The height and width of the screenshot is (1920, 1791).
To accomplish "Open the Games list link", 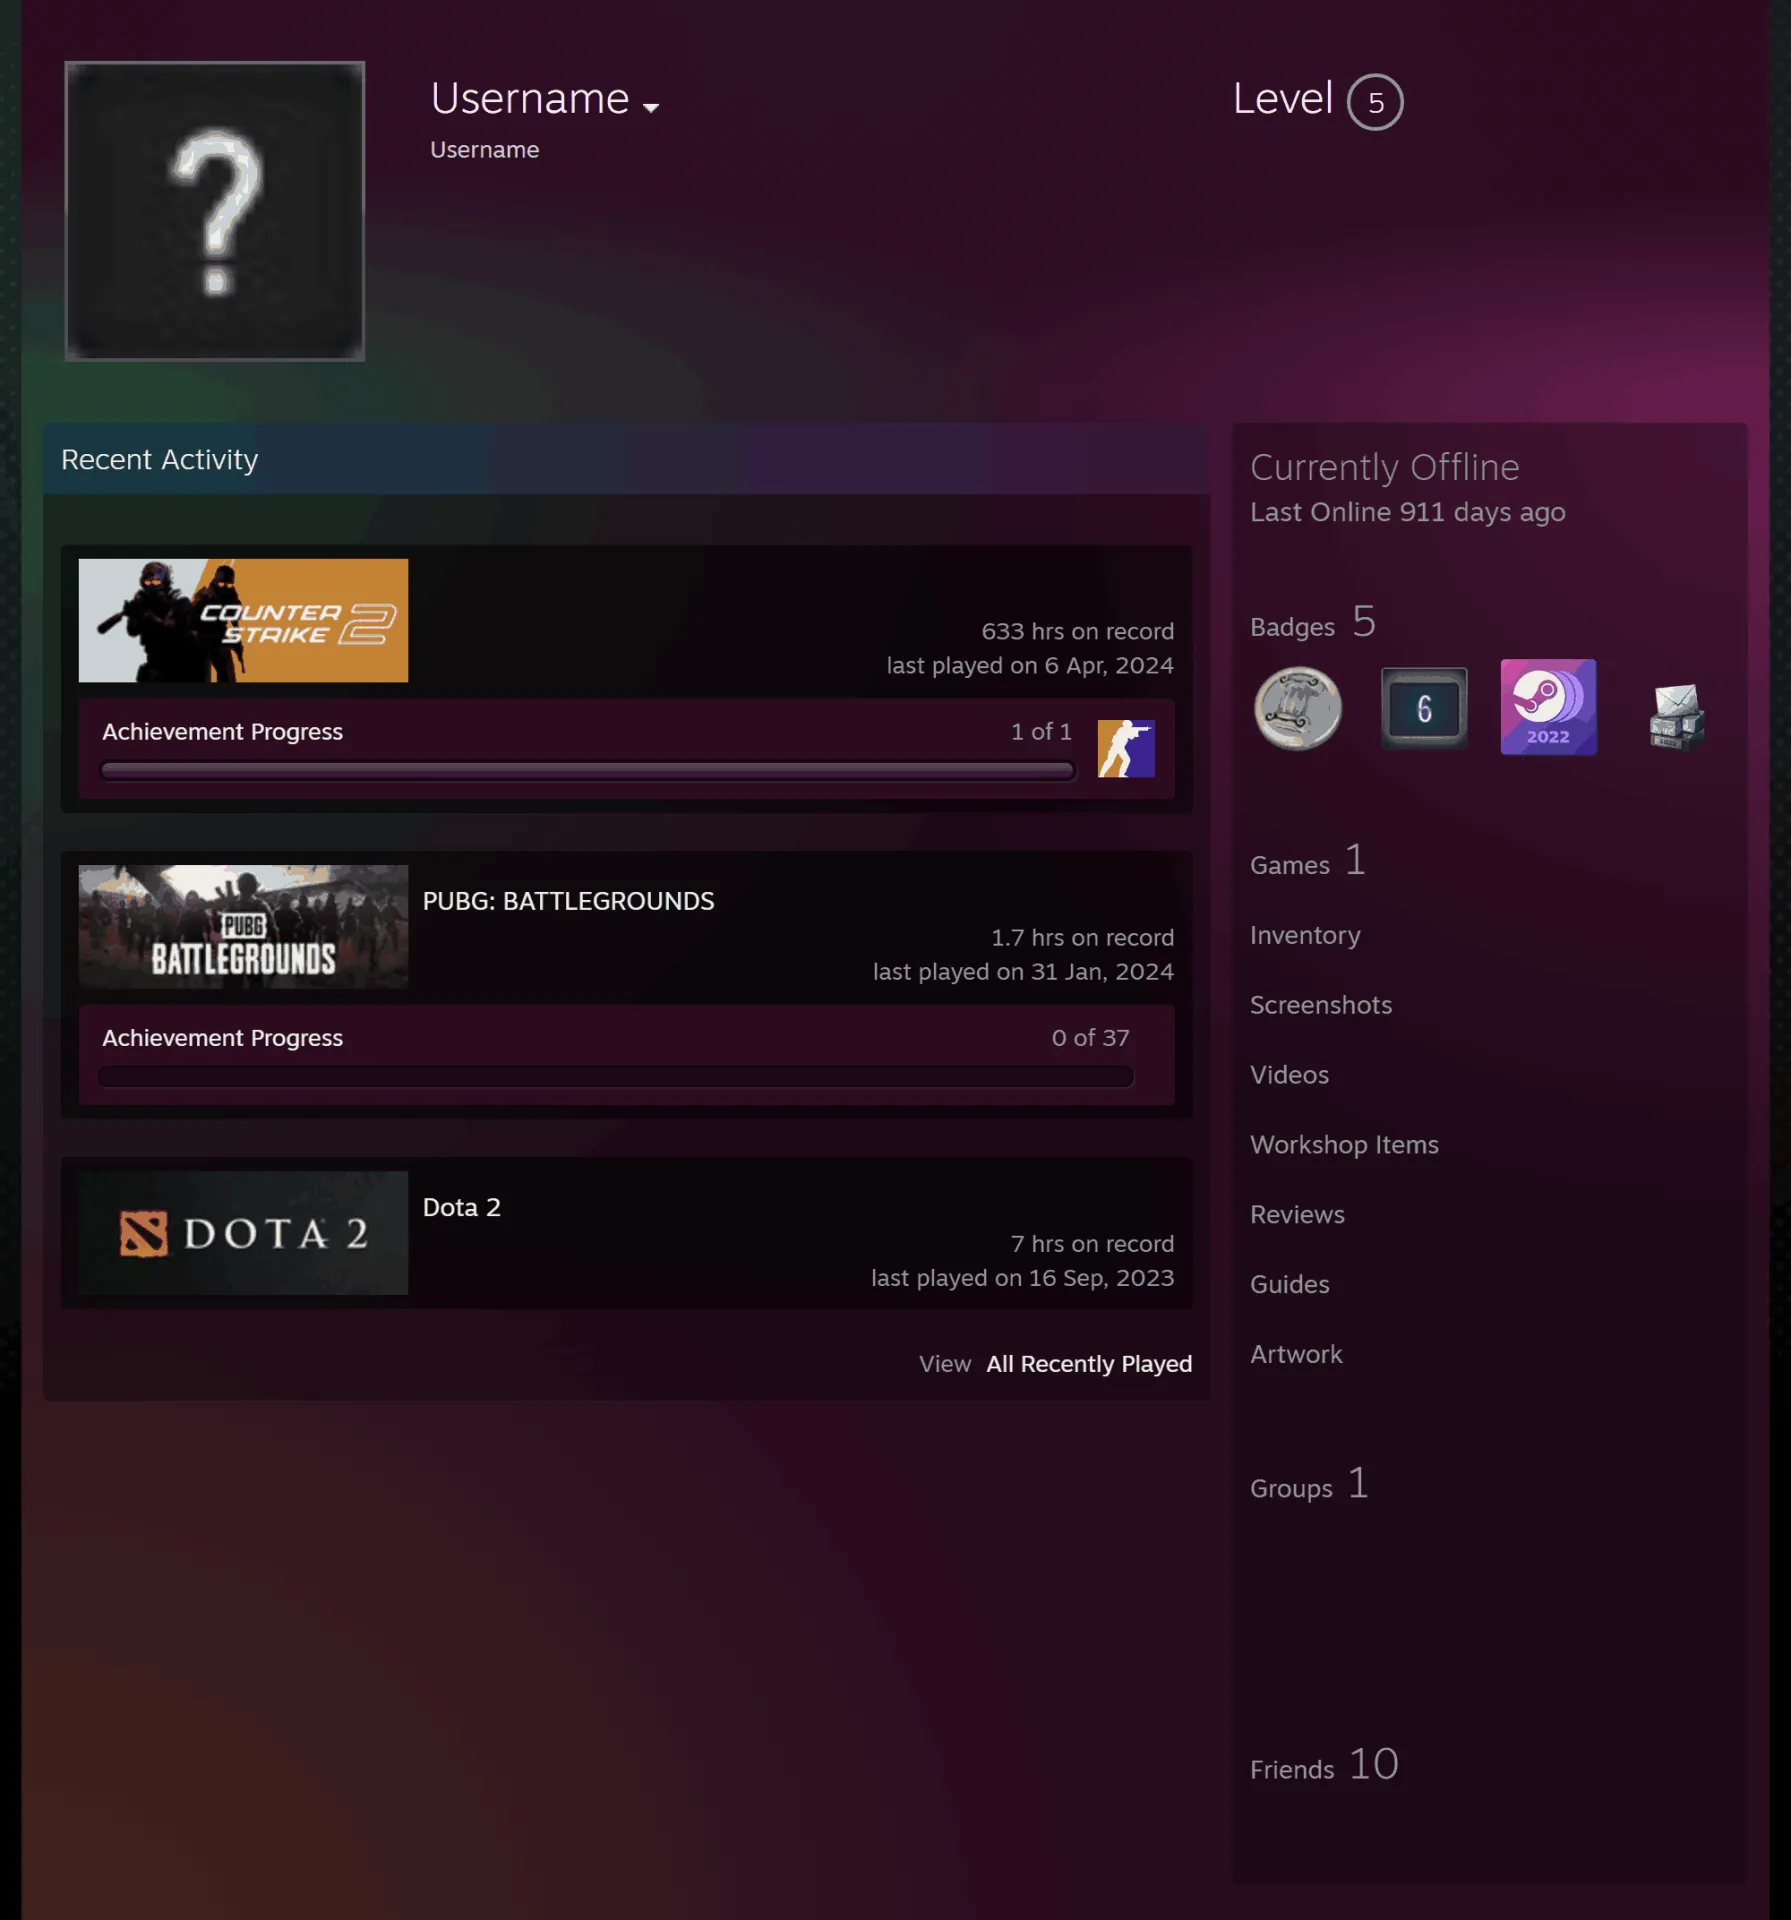I will (1308, 861).
